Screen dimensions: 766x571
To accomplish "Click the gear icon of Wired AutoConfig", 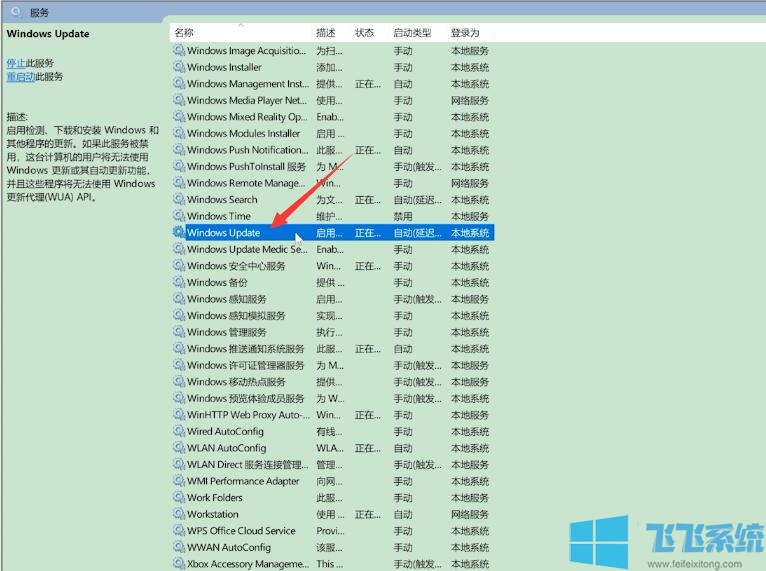I will (179, 431).
